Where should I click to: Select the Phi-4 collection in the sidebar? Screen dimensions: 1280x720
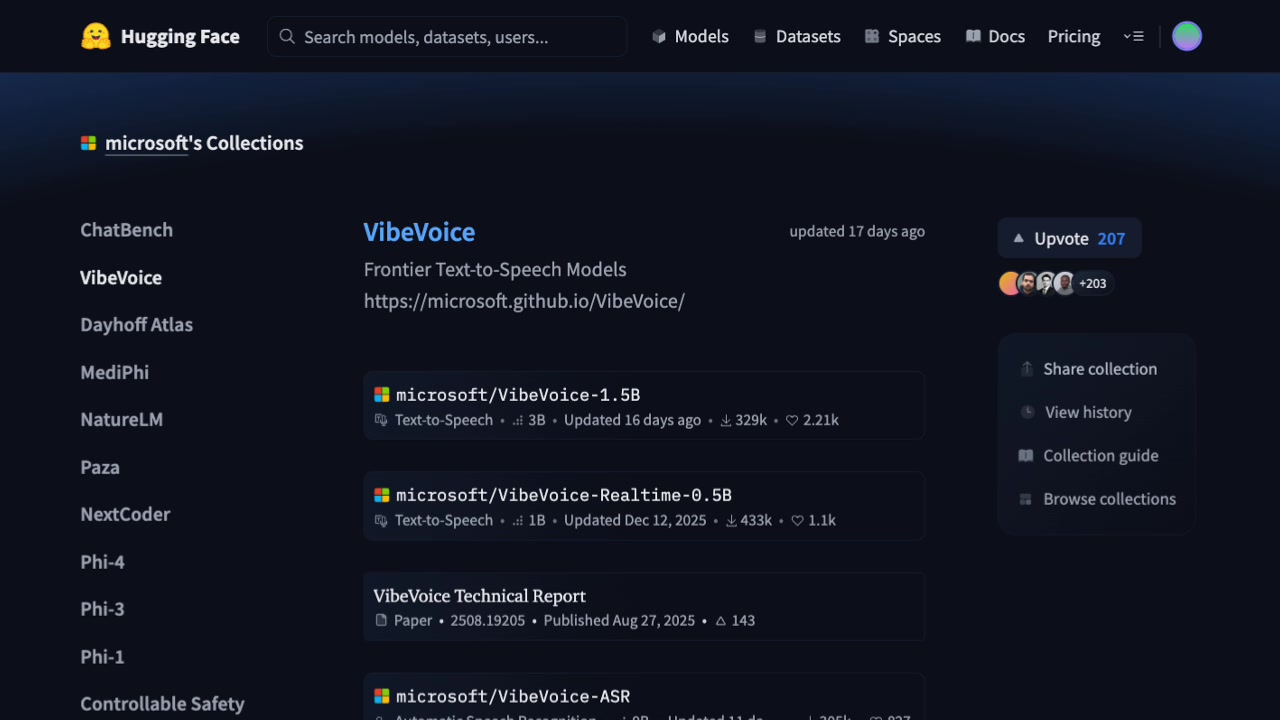(102, 562)
